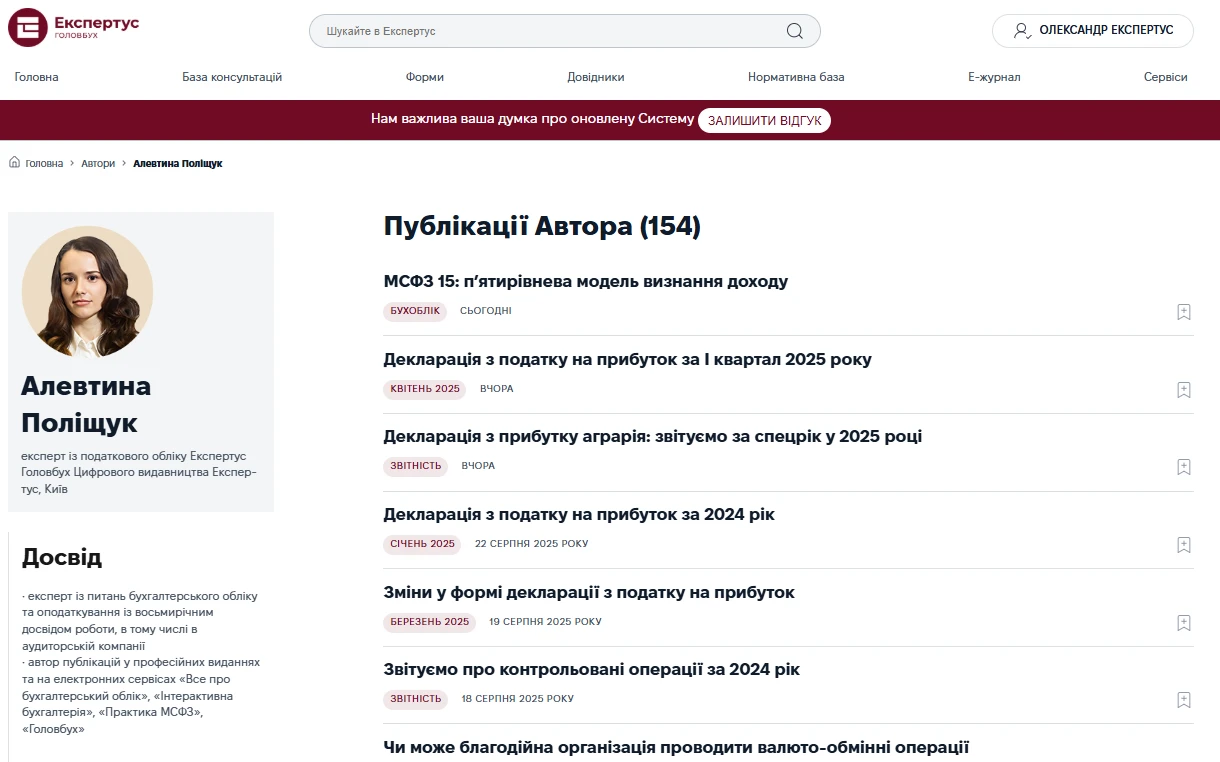
Task: Switch to the Е-журнал section
Action: (x=994, y=76)
